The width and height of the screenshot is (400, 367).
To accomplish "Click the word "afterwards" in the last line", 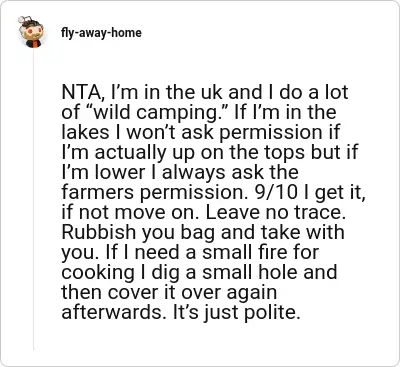I will coord(113,312).
